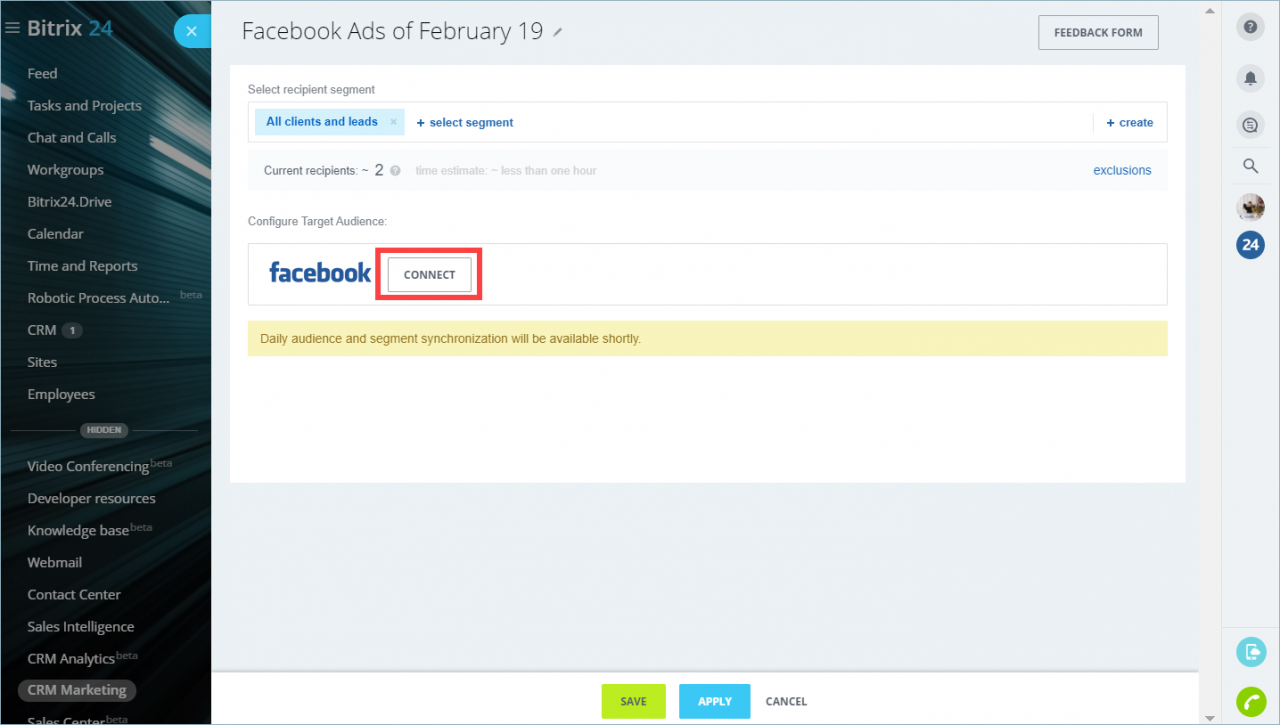Screen dimensions: 1280x725
Task: Edit campaign title with pencil icon
Action: (558, 32)
